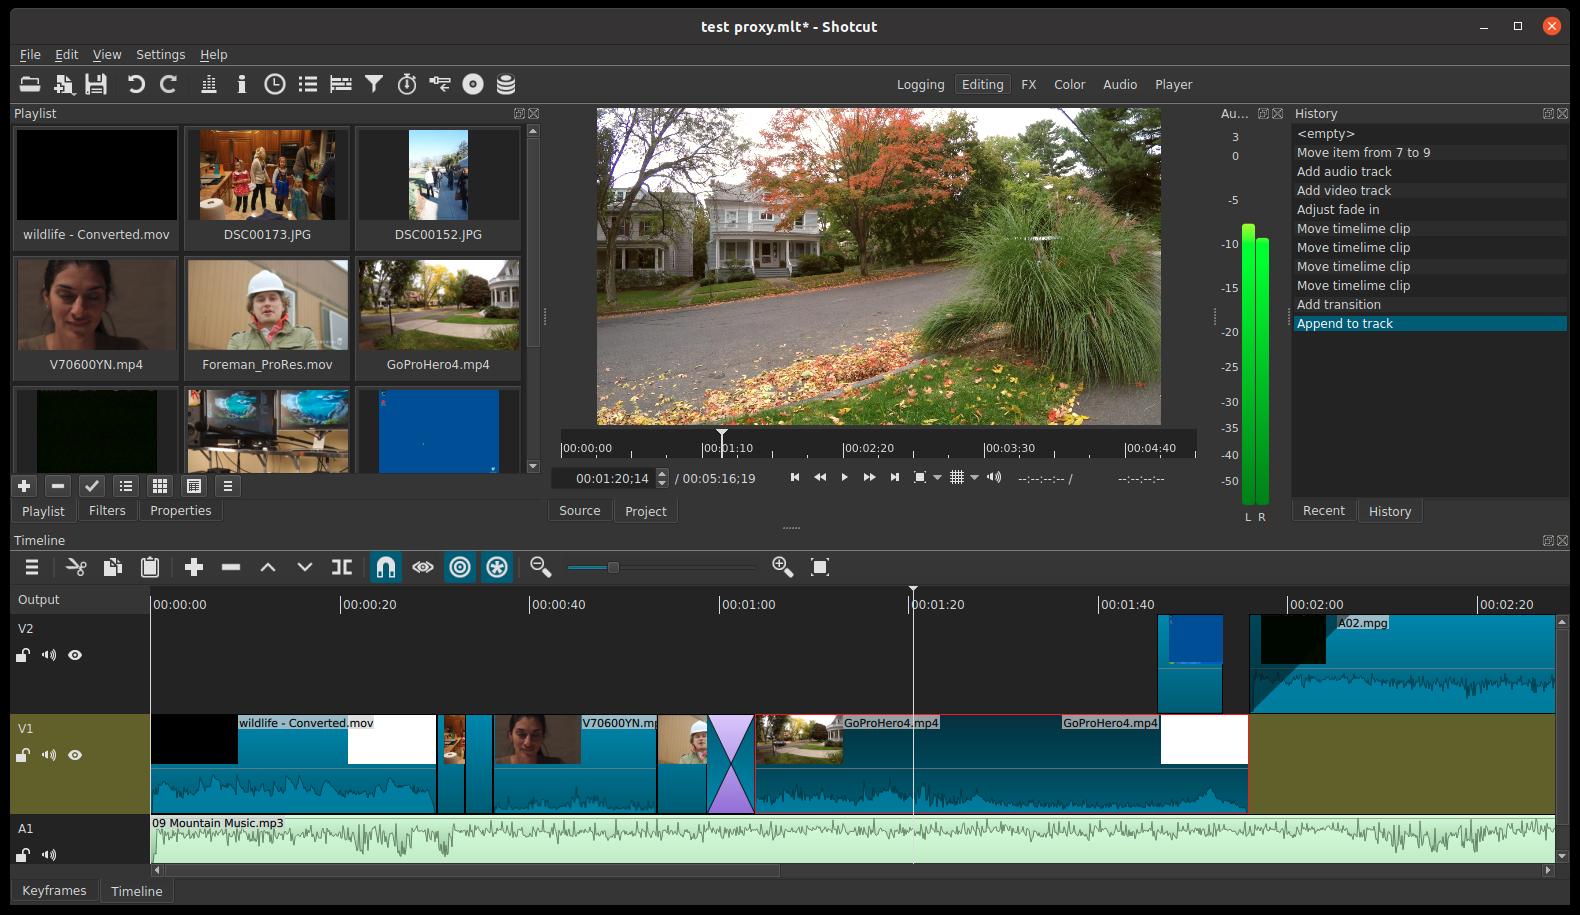Expand the grid display dropdown in player
This screenshot has height=915, width=1580.
pyautogui.click(x=974, y=478)
